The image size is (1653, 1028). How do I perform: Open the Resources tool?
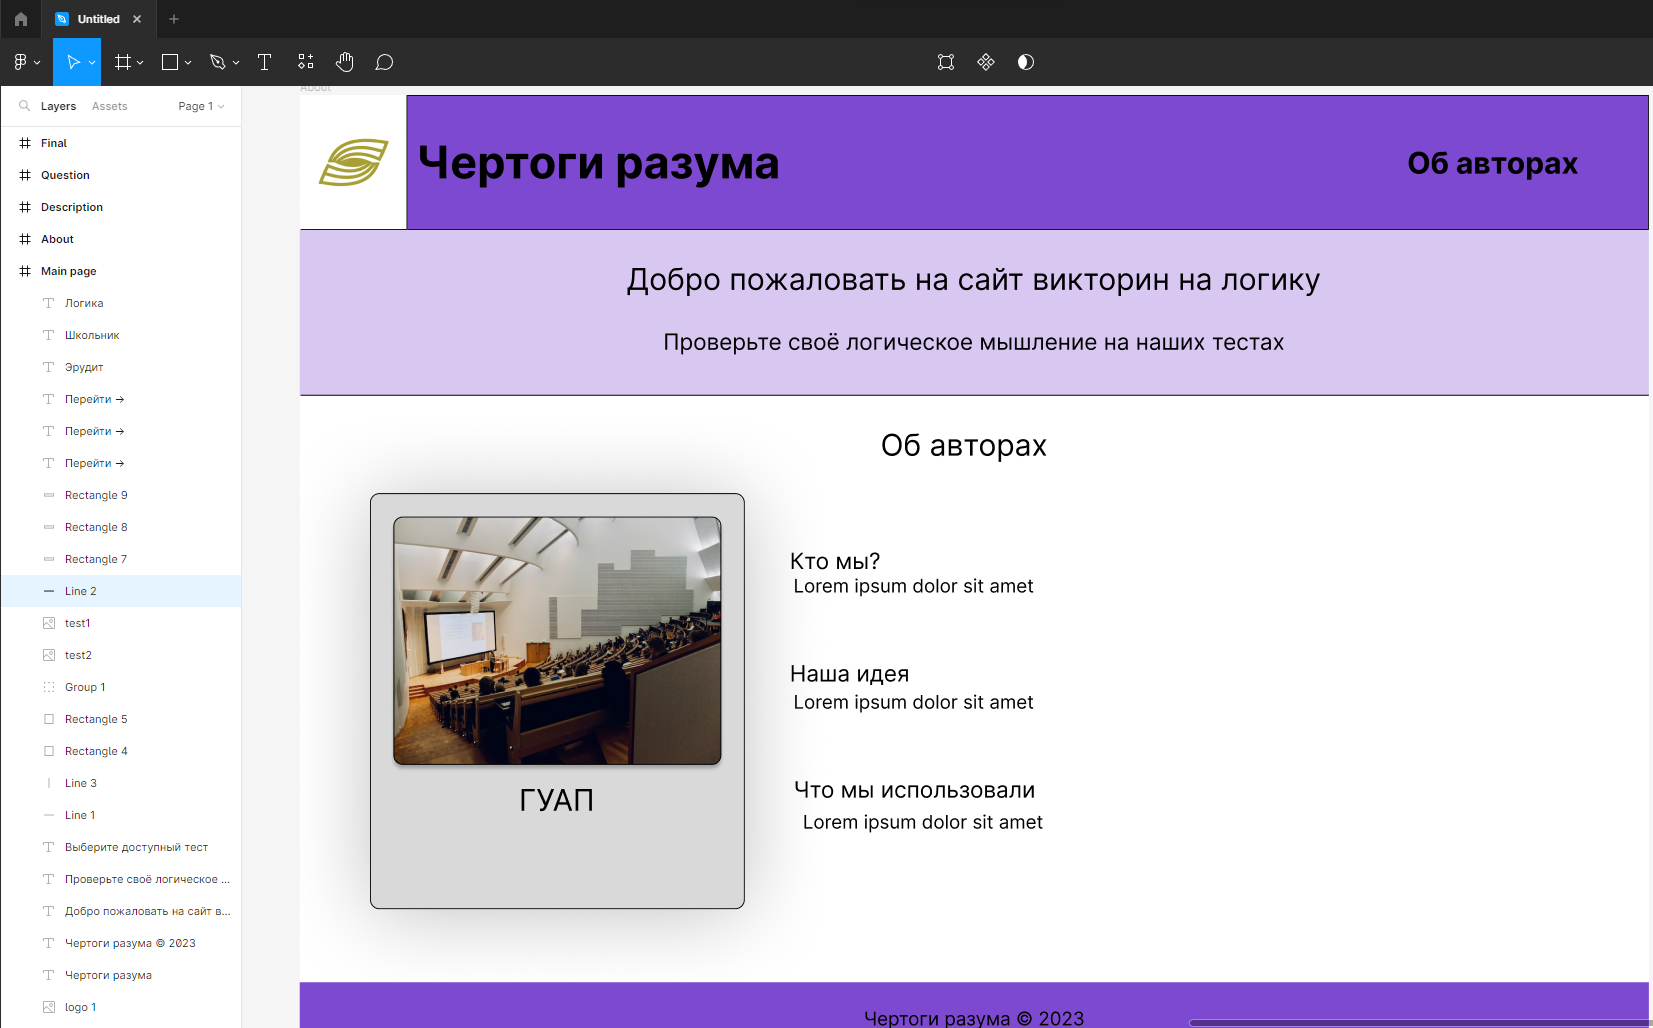tap(306, 62)
